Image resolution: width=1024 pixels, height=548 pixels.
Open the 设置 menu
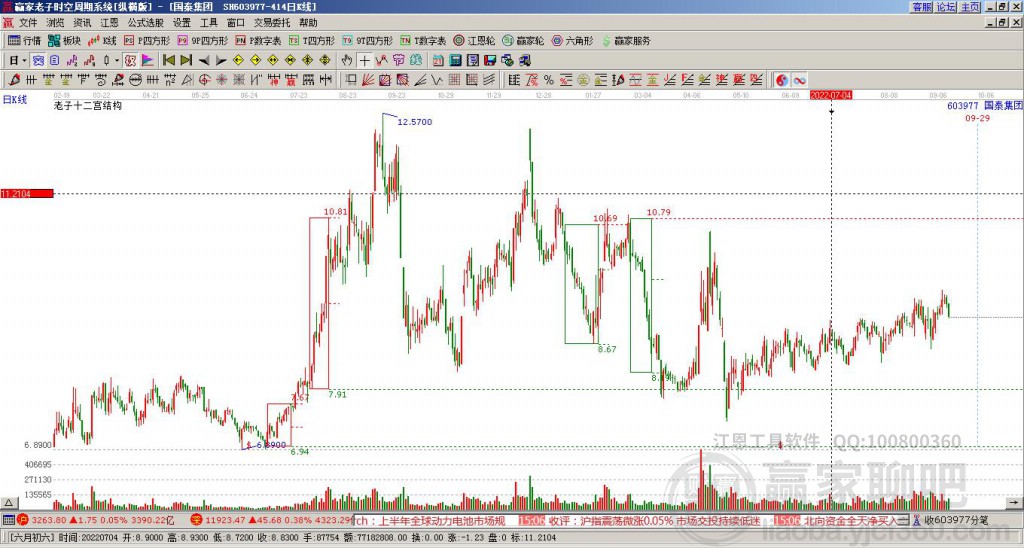pos(182,23)
